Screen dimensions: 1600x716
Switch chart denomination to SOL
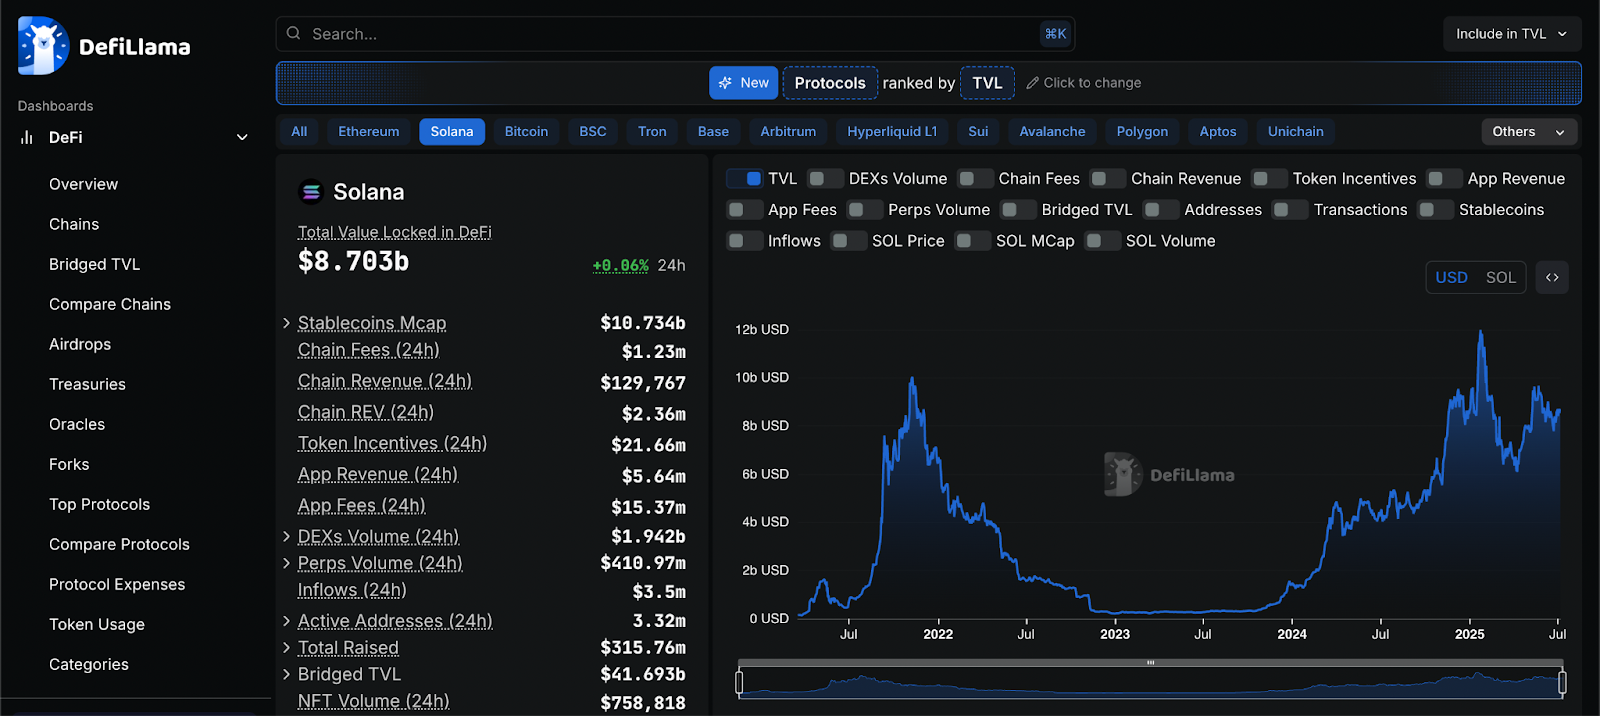pos(1500,278)
